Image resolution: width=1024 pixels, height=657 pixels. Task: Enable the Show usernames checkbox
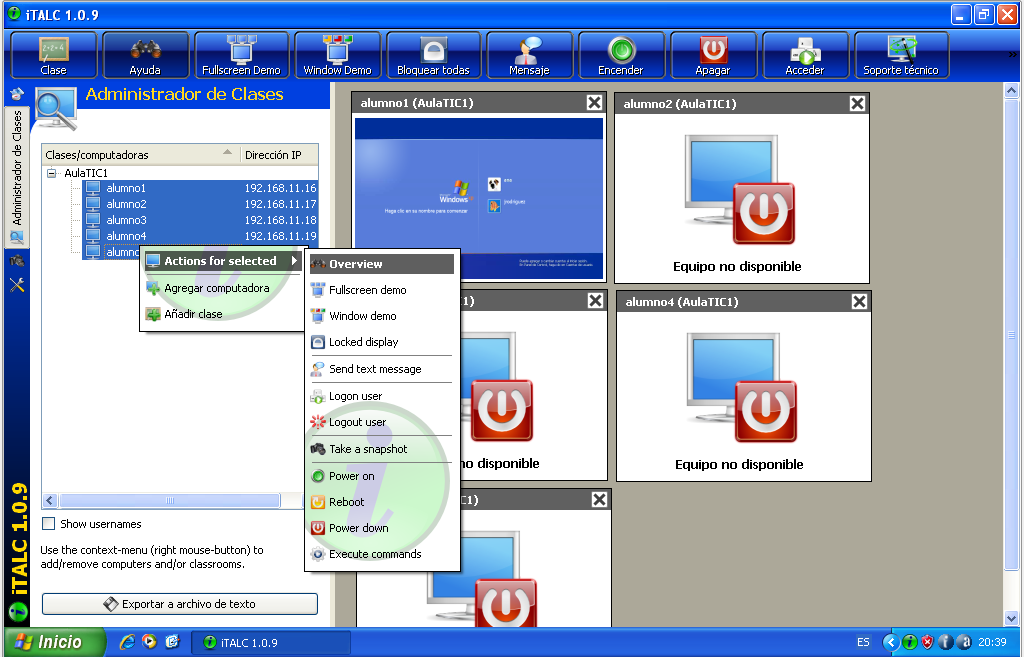coord(49,524)
